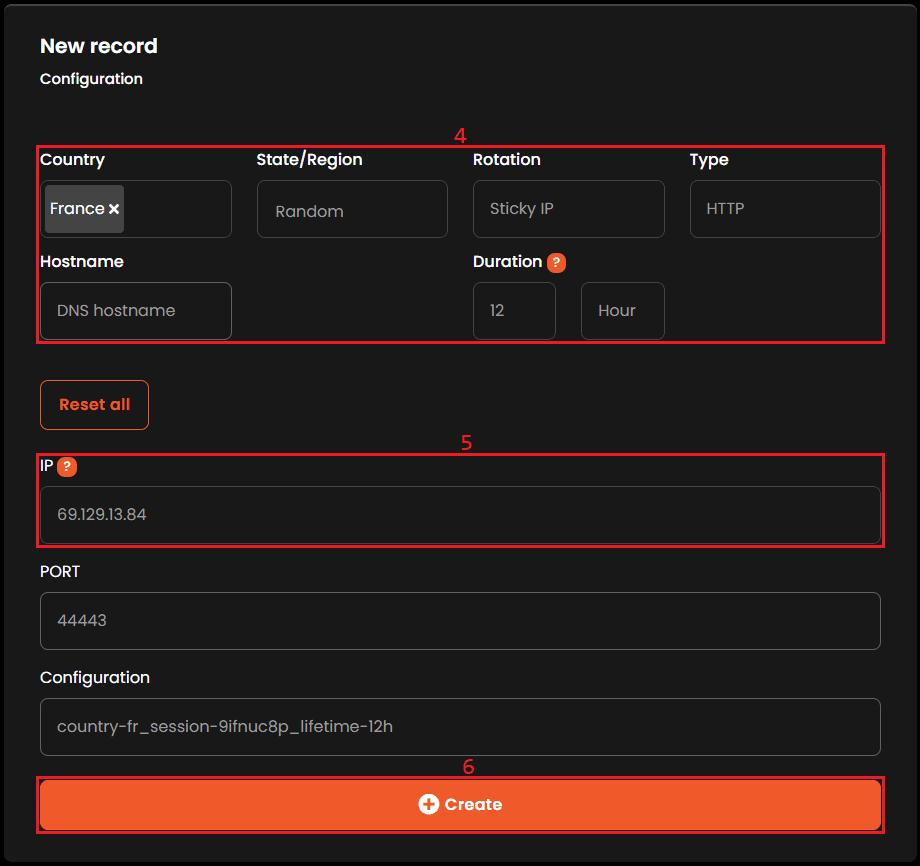Click the Configuration string text field
The width and height of the screenshot is (920, 866).
coord(460,727)
